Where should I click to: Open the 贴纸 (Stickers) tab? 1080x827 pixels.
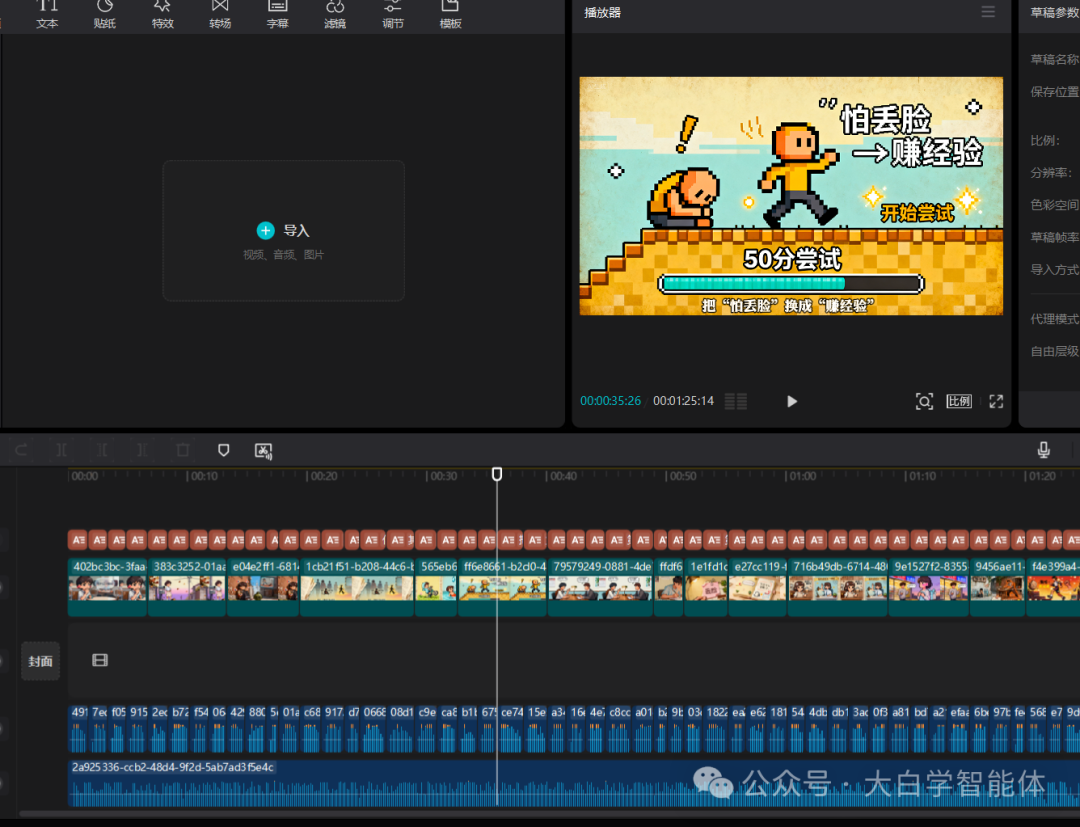point(105,14)
